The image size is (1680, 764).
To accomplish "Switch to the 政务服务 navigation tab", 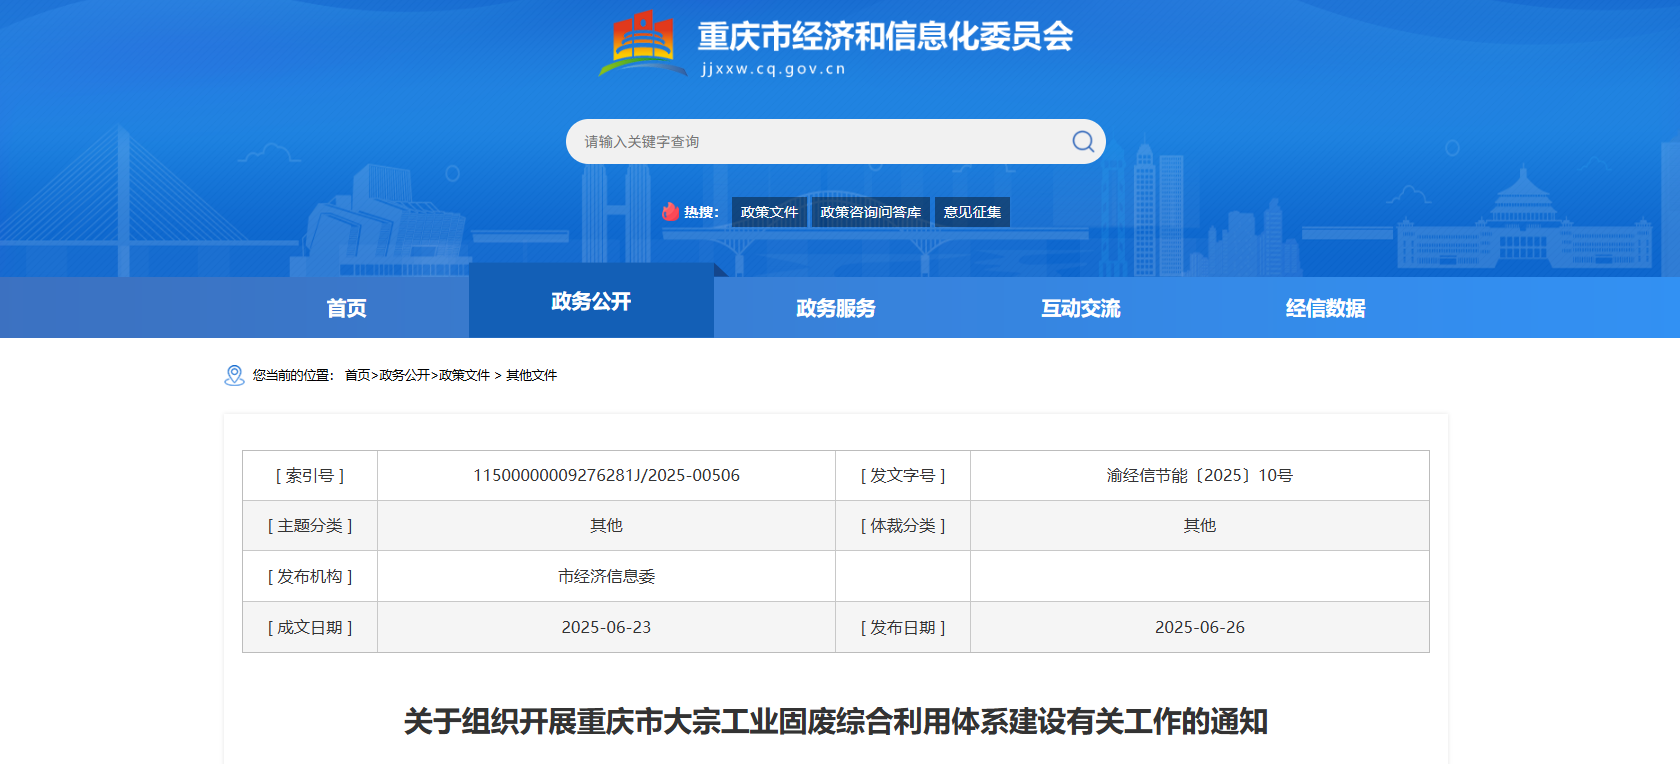I will (836, 308).
